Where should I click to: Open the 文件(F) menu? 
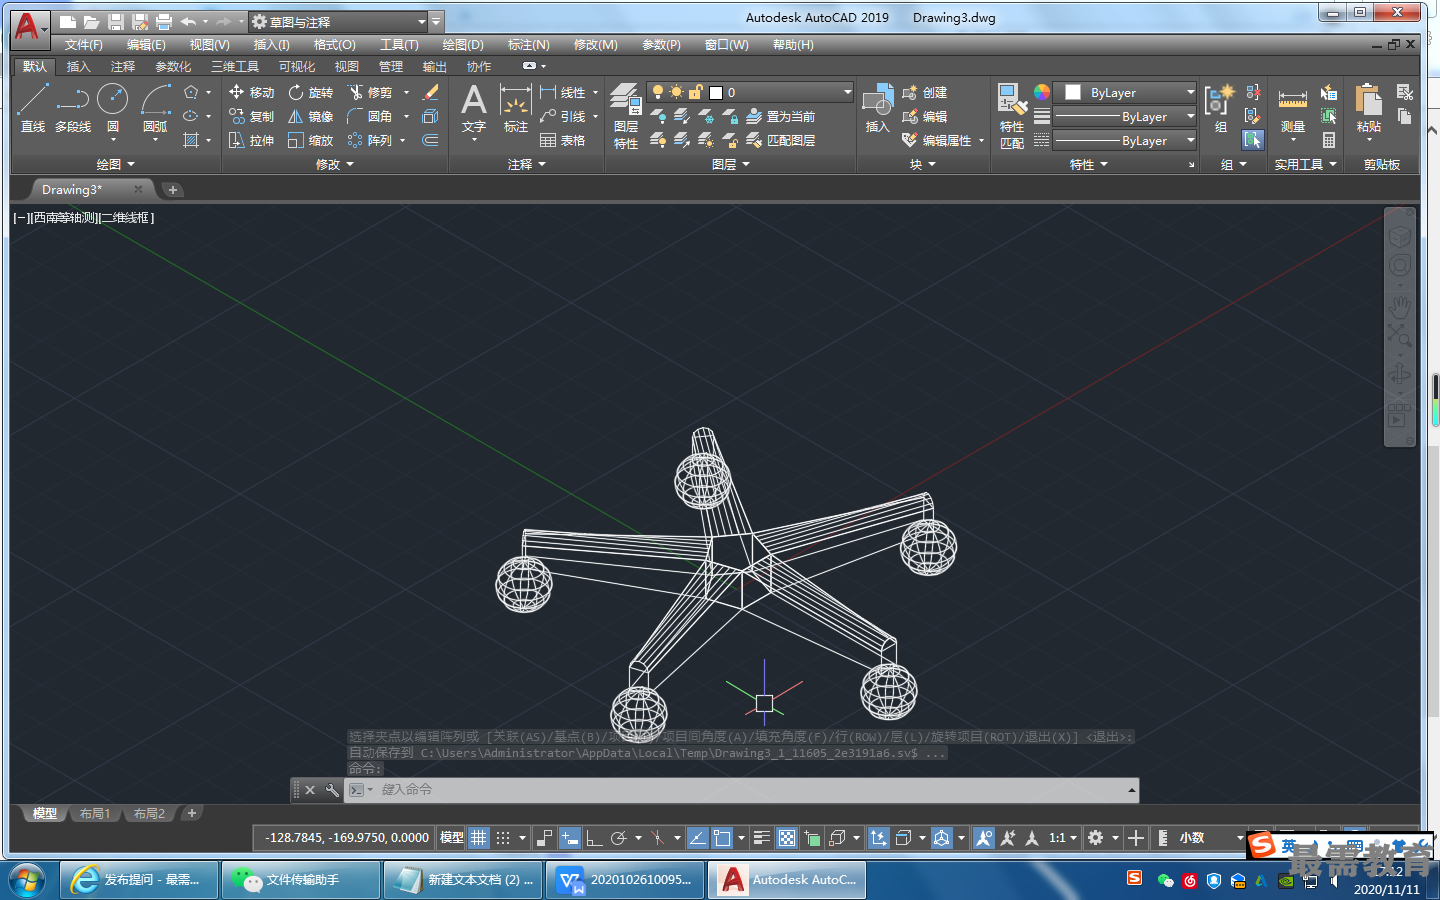[x=84, y=44]
